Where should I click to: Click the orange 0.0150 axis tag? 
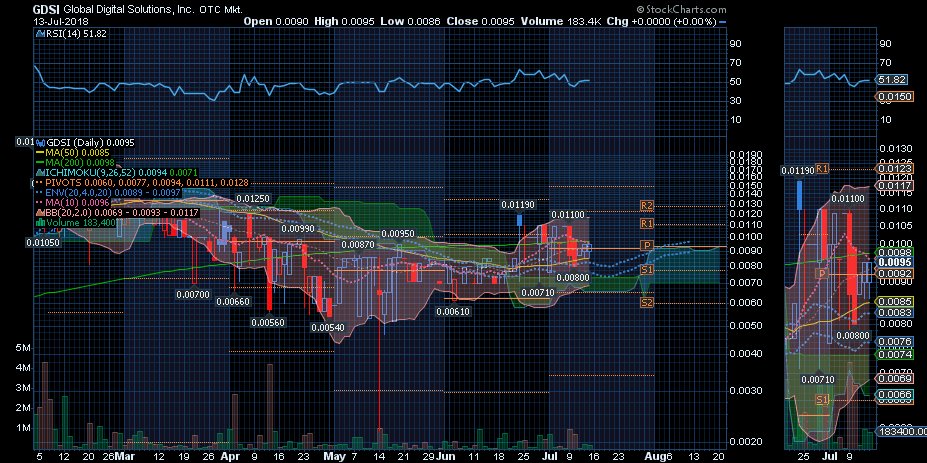pyautogui.click(x=892, y=96)
